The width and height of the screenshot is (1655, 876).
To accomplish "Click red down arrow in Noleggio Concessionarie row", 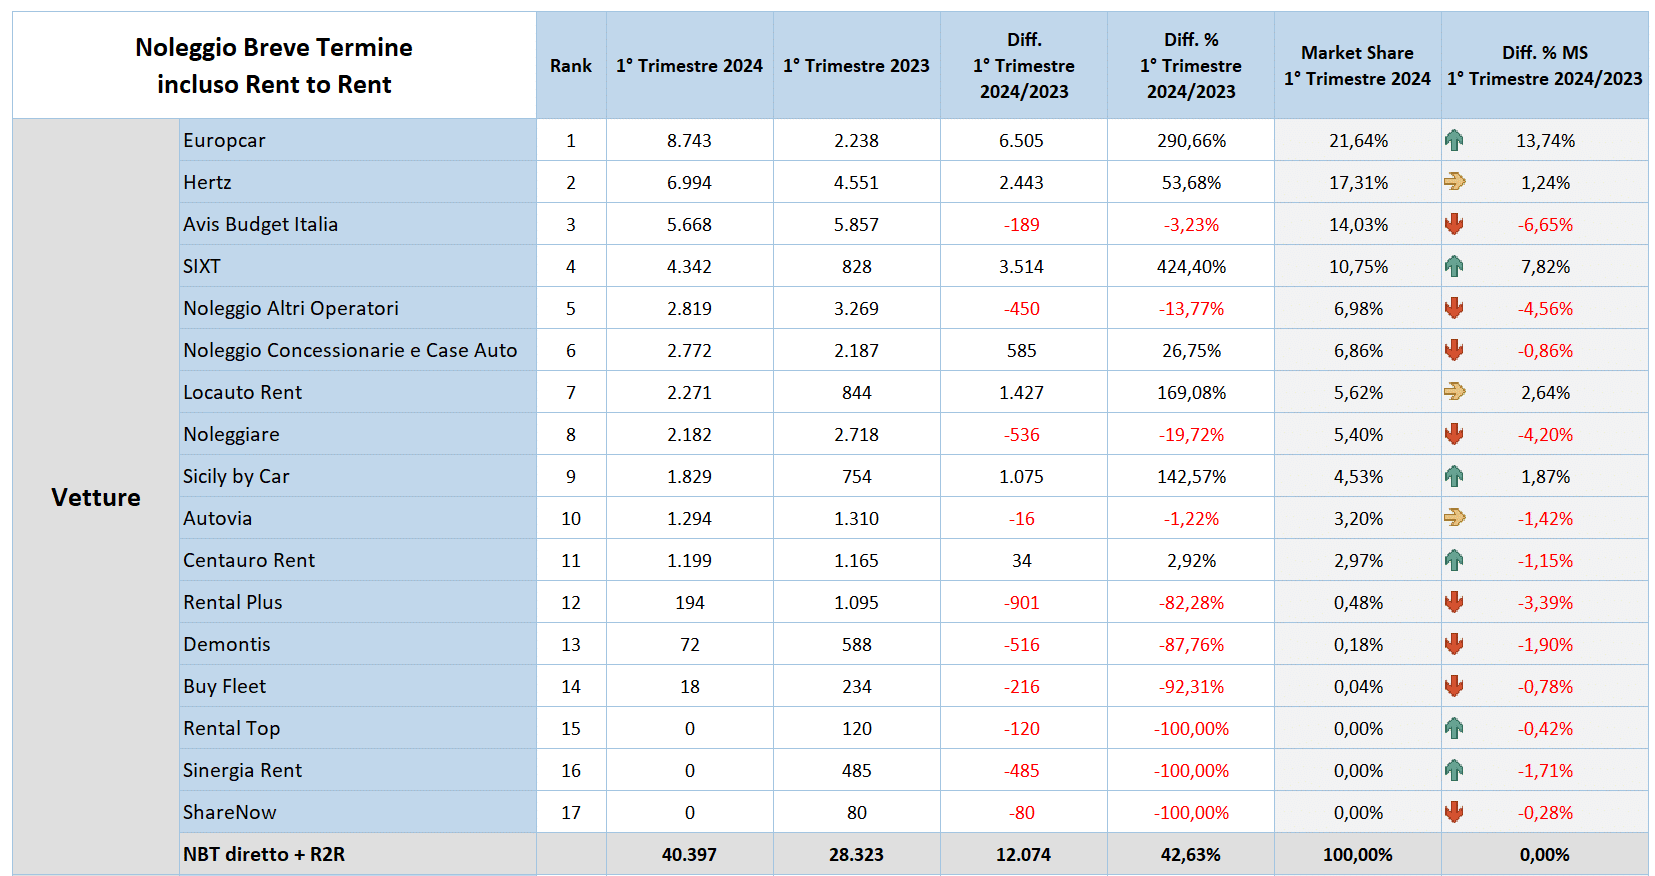I will (x=1454, y=351).
